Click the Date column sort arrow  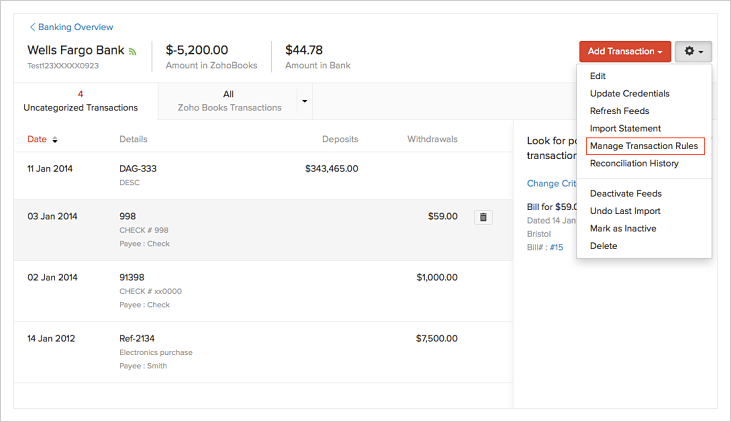coord(55,140)
